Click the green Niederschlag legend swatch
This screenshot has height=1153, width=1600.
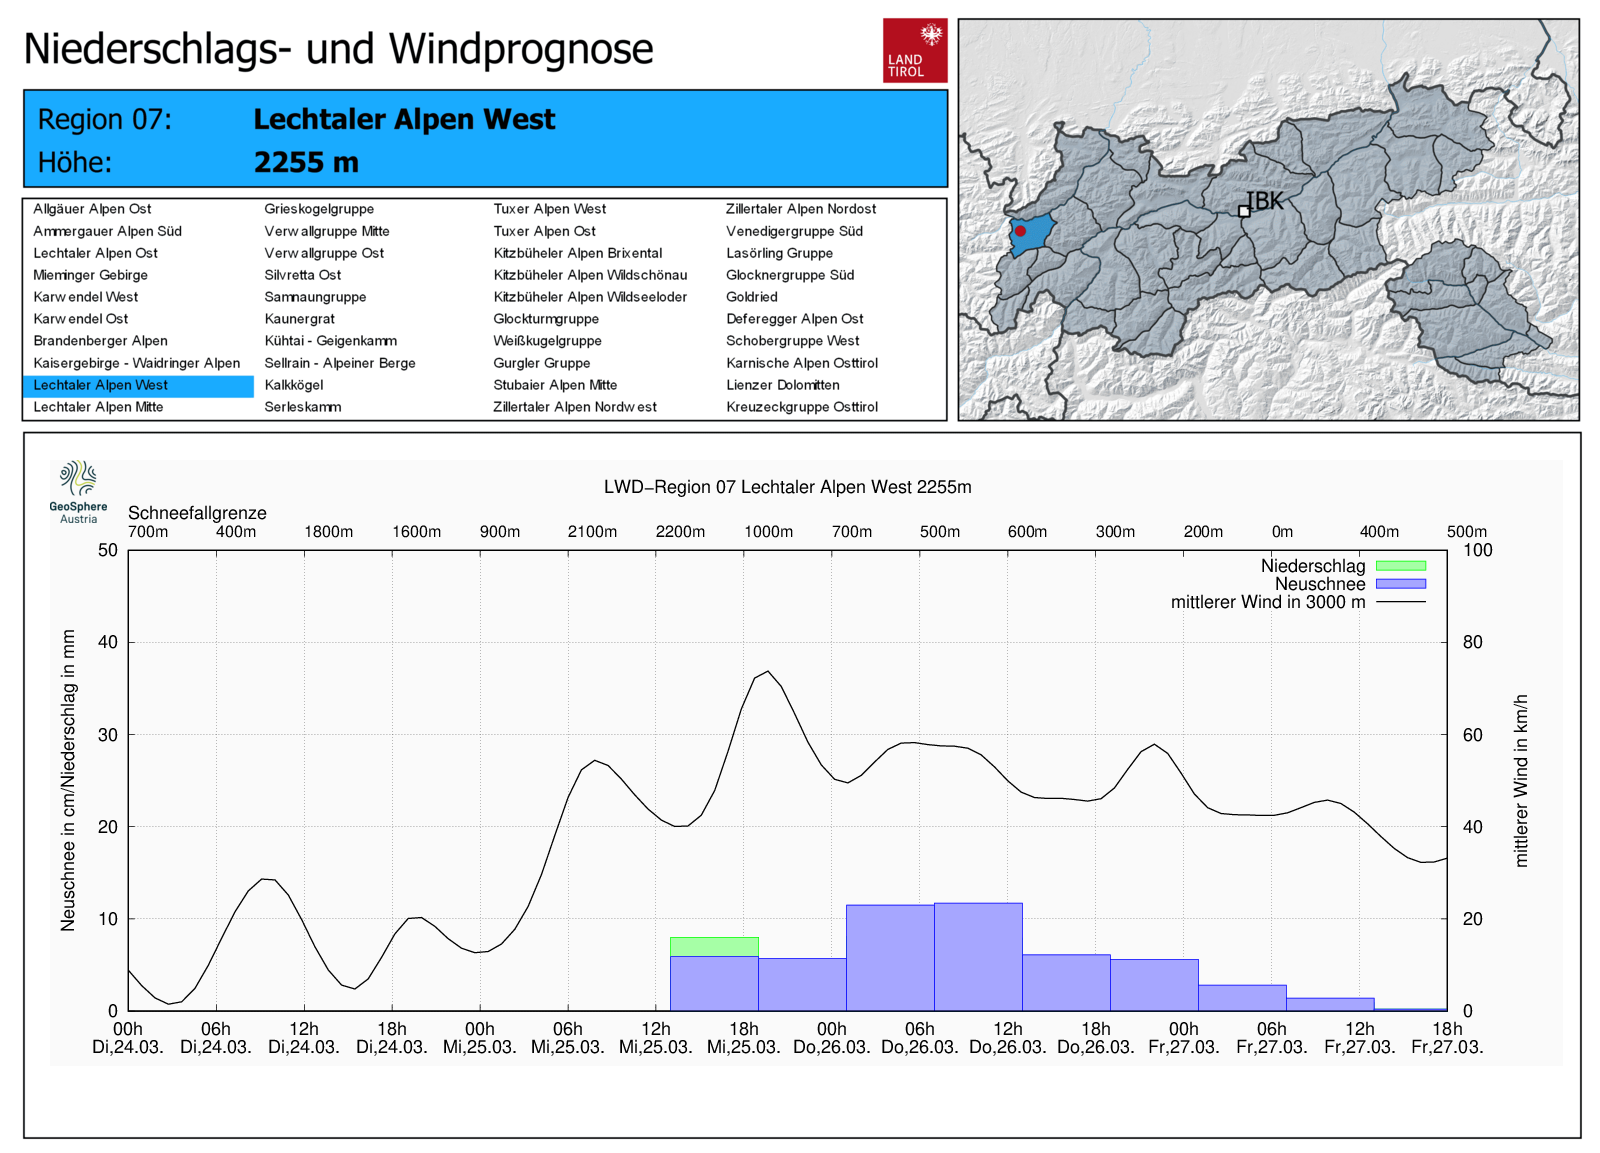[1400, 566]
